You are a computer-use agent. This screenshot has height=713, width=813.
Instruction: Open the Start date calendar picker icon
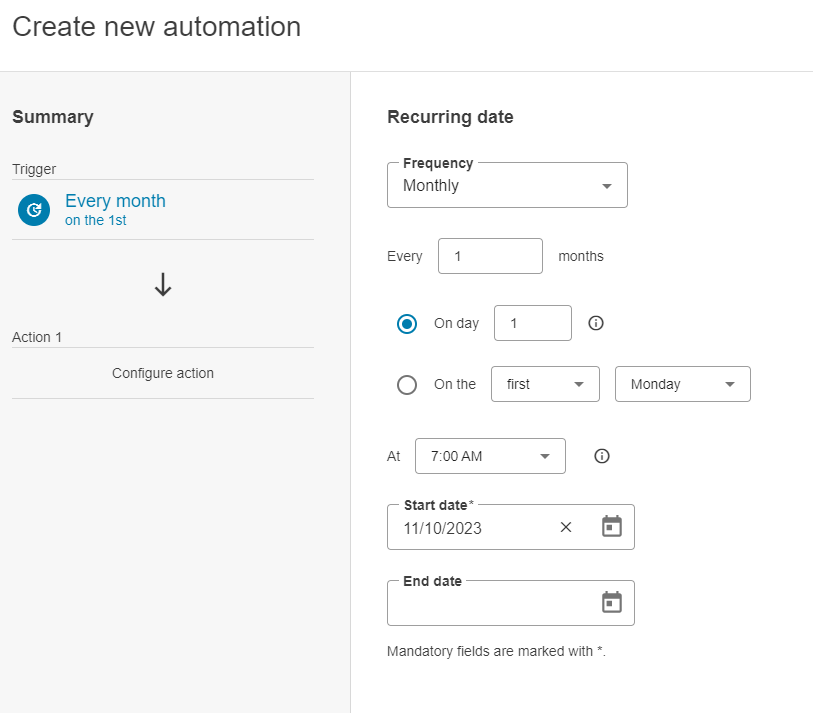pos(612,526)
